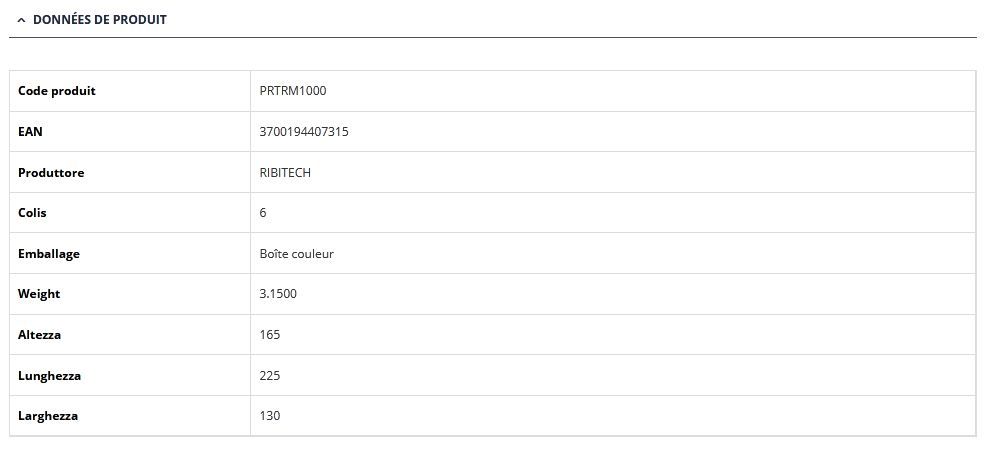Select the Larghezza value 130

(x=270, y=416)
